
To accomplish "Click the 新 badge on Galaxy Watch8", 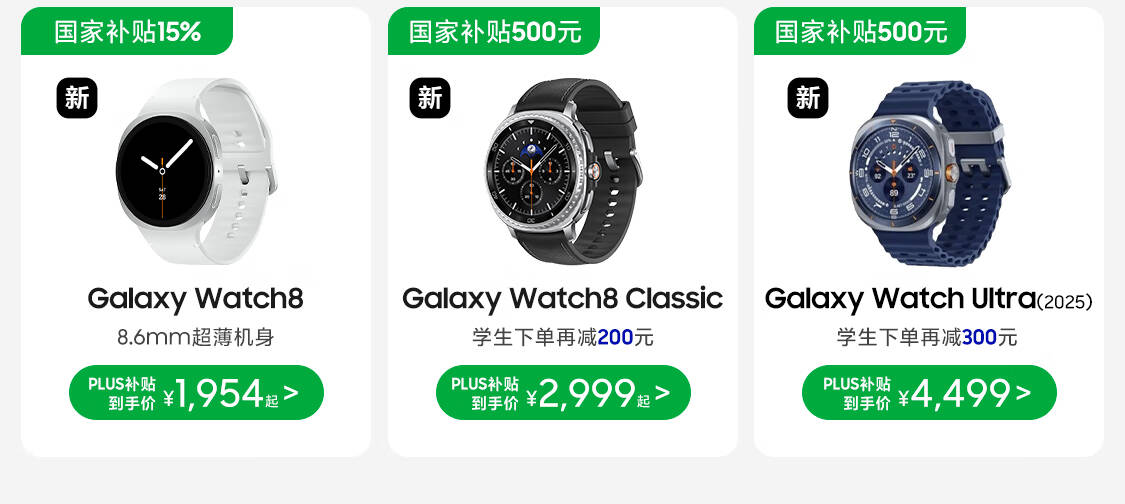I will (77, 98).
